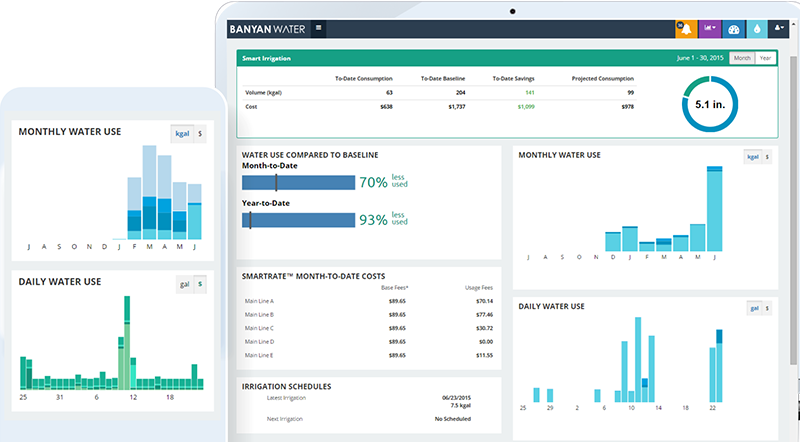The image size is (800, 442).
Task: Select kgal in phone Monthly Water Use
Action: pyautogui.click(x=182, y=134)
